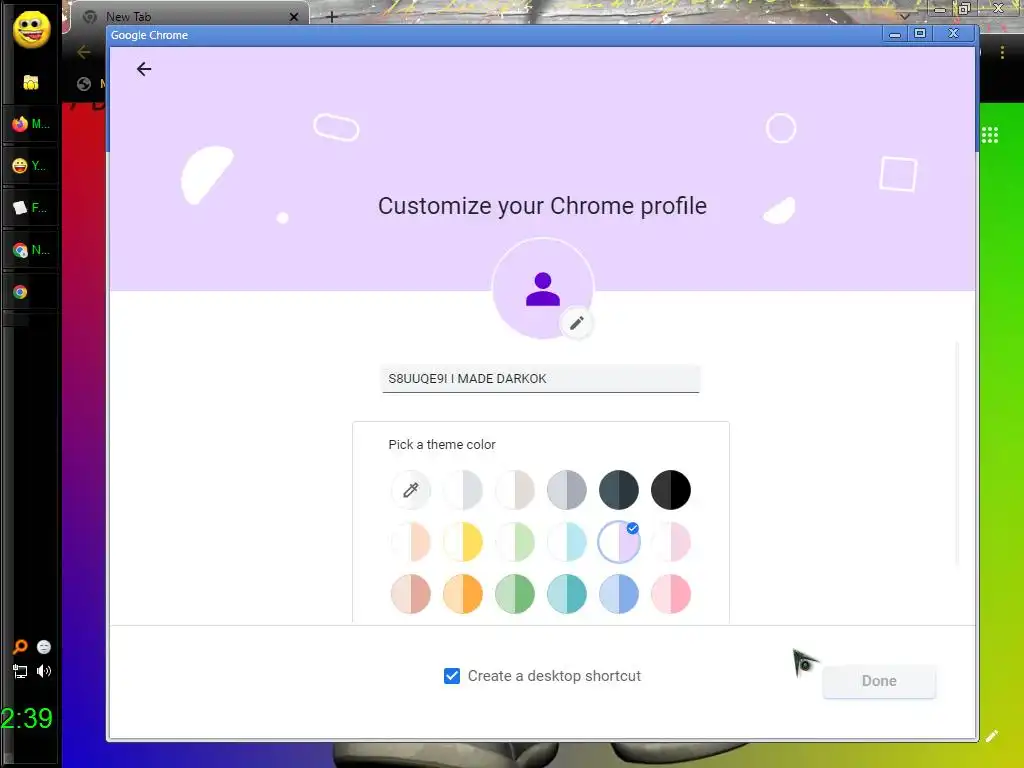Edit the profile avatar with the pencil icon
1024x768 pixels.
pos(576,323)
